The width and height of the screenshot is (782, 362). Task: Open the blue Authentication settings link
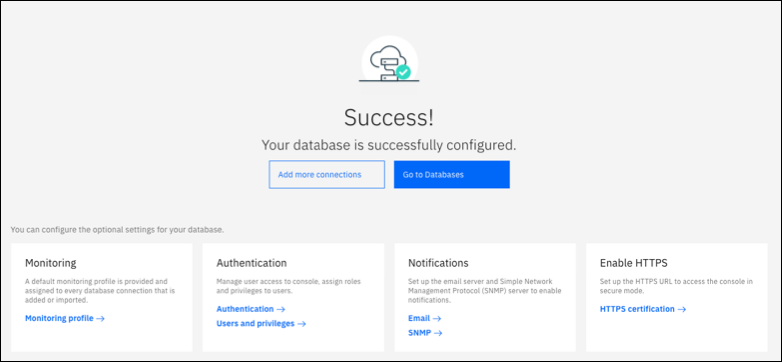click(x=245, y=309)
